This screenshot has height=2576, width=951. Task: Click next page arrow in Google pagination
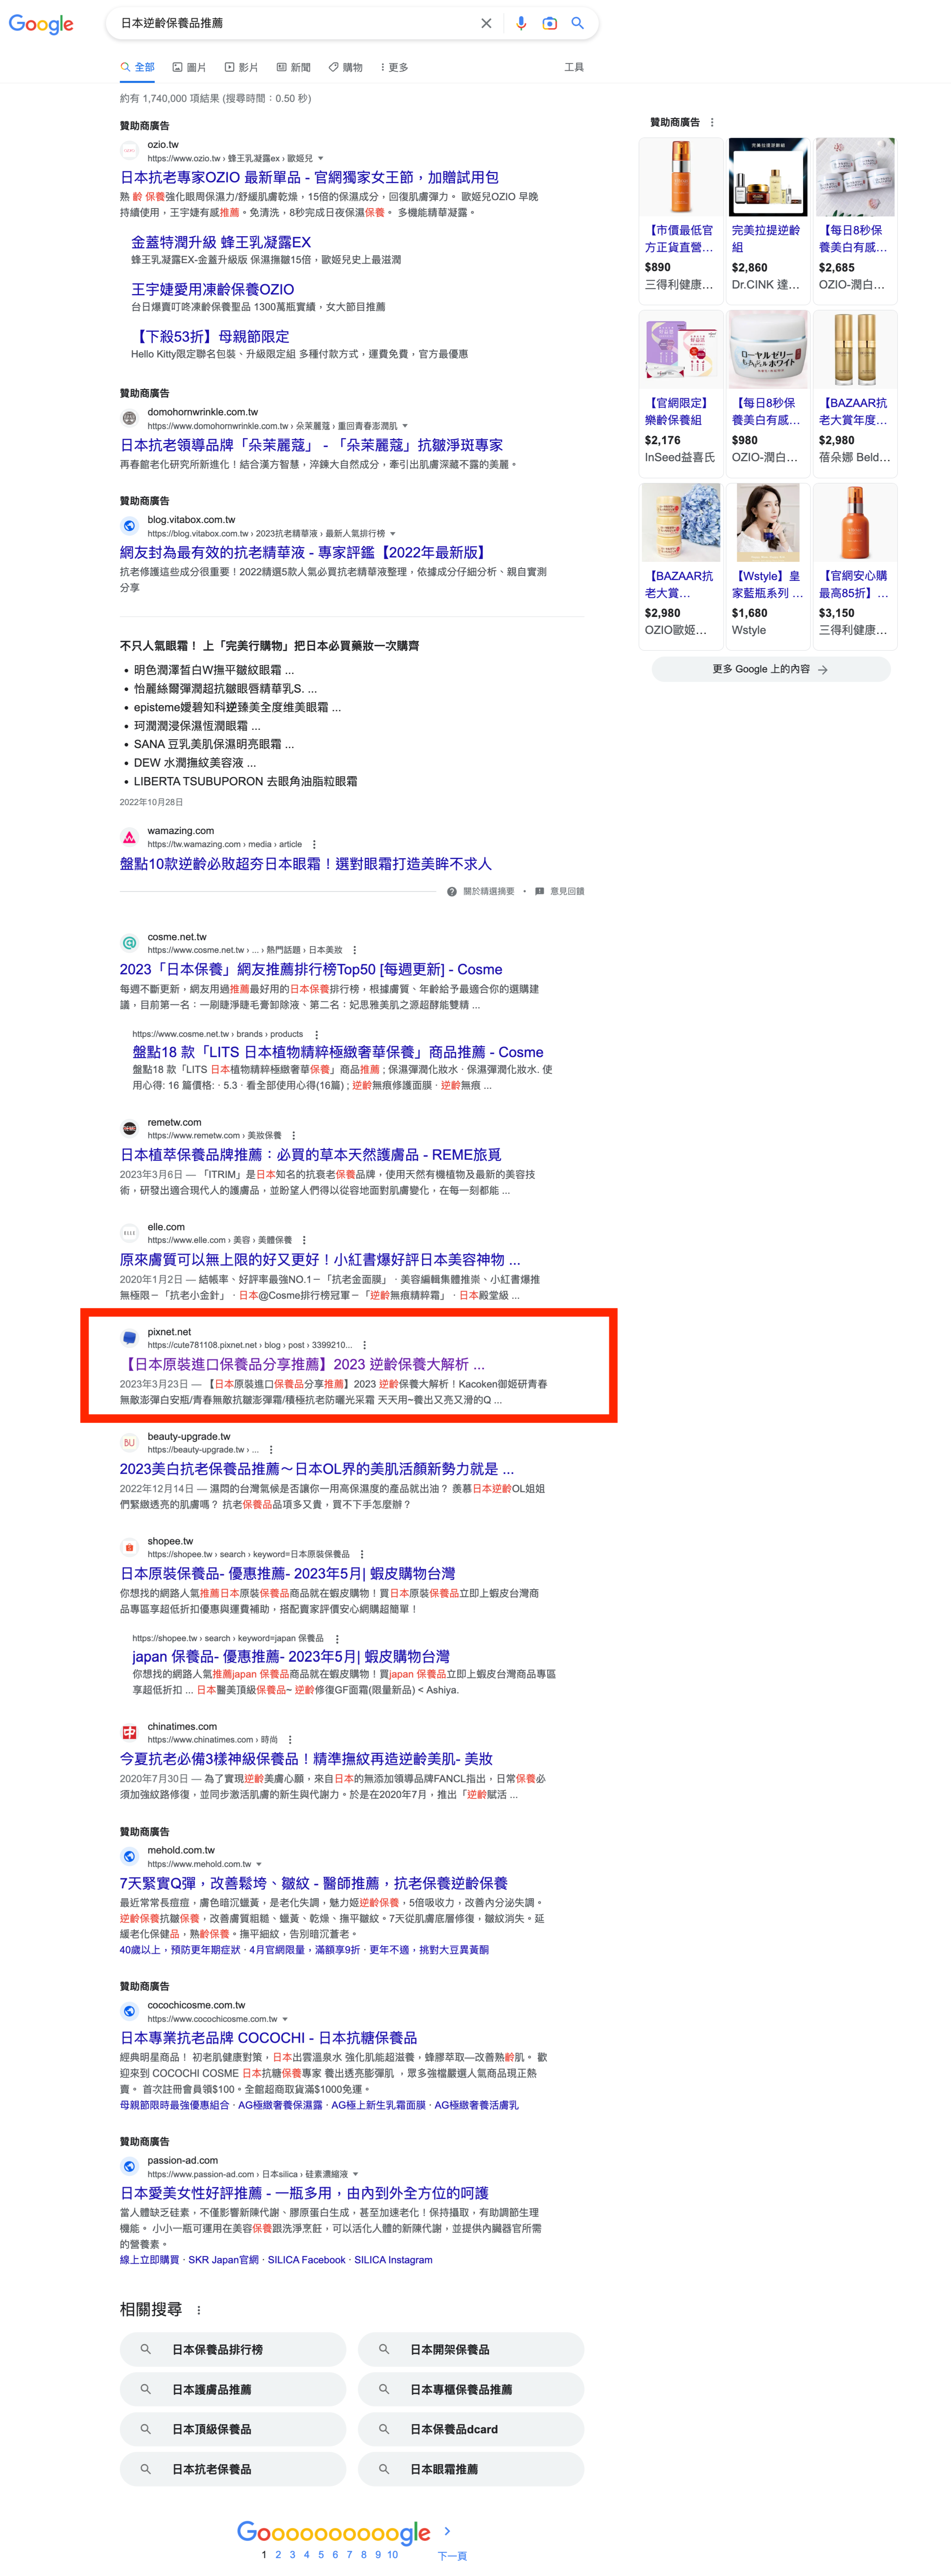(447, 2530)
